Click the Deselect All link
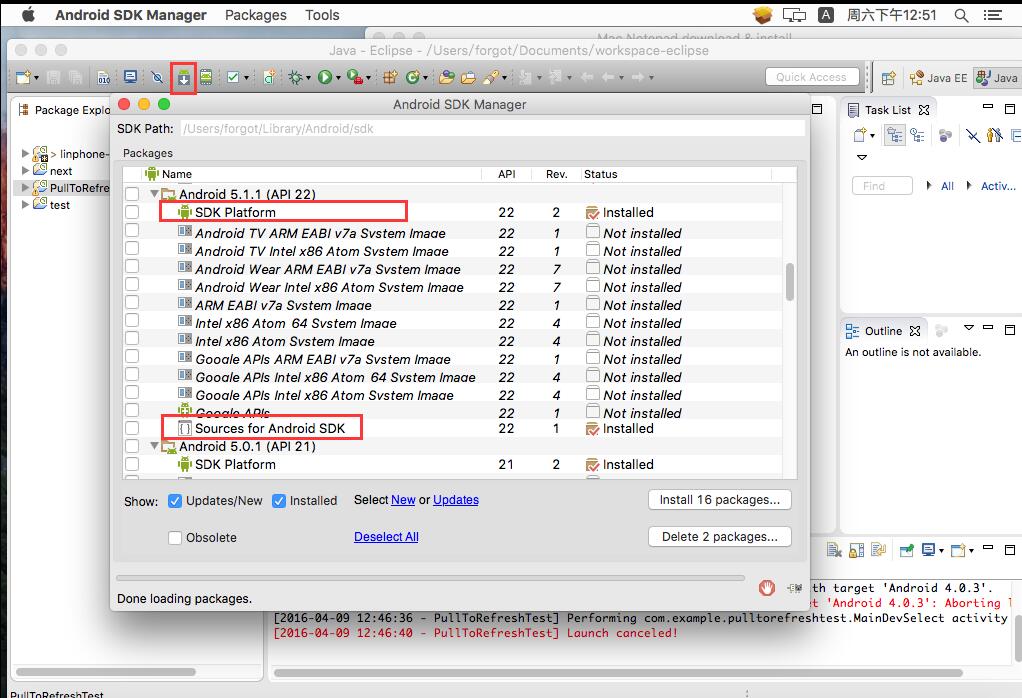The width and height of the screenshot is (1022, 698). (386, 536)
